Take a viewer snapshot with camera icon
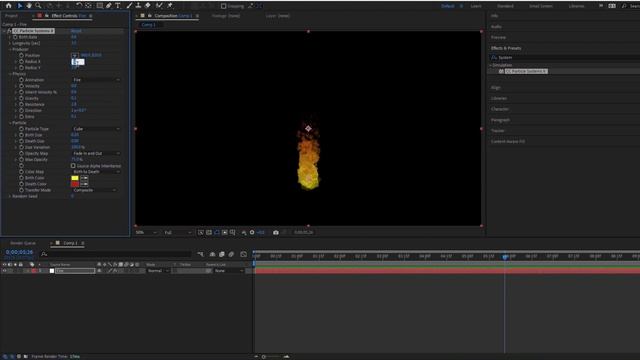Screen dimensions: 640x360 coord(276,232)
